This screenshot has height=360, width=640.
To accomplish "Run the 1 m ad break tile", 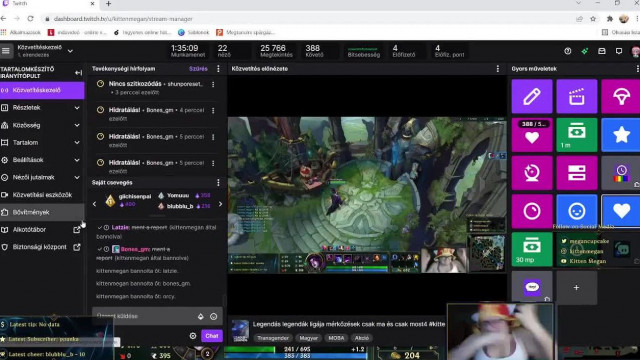I will [x=576, y=135].
